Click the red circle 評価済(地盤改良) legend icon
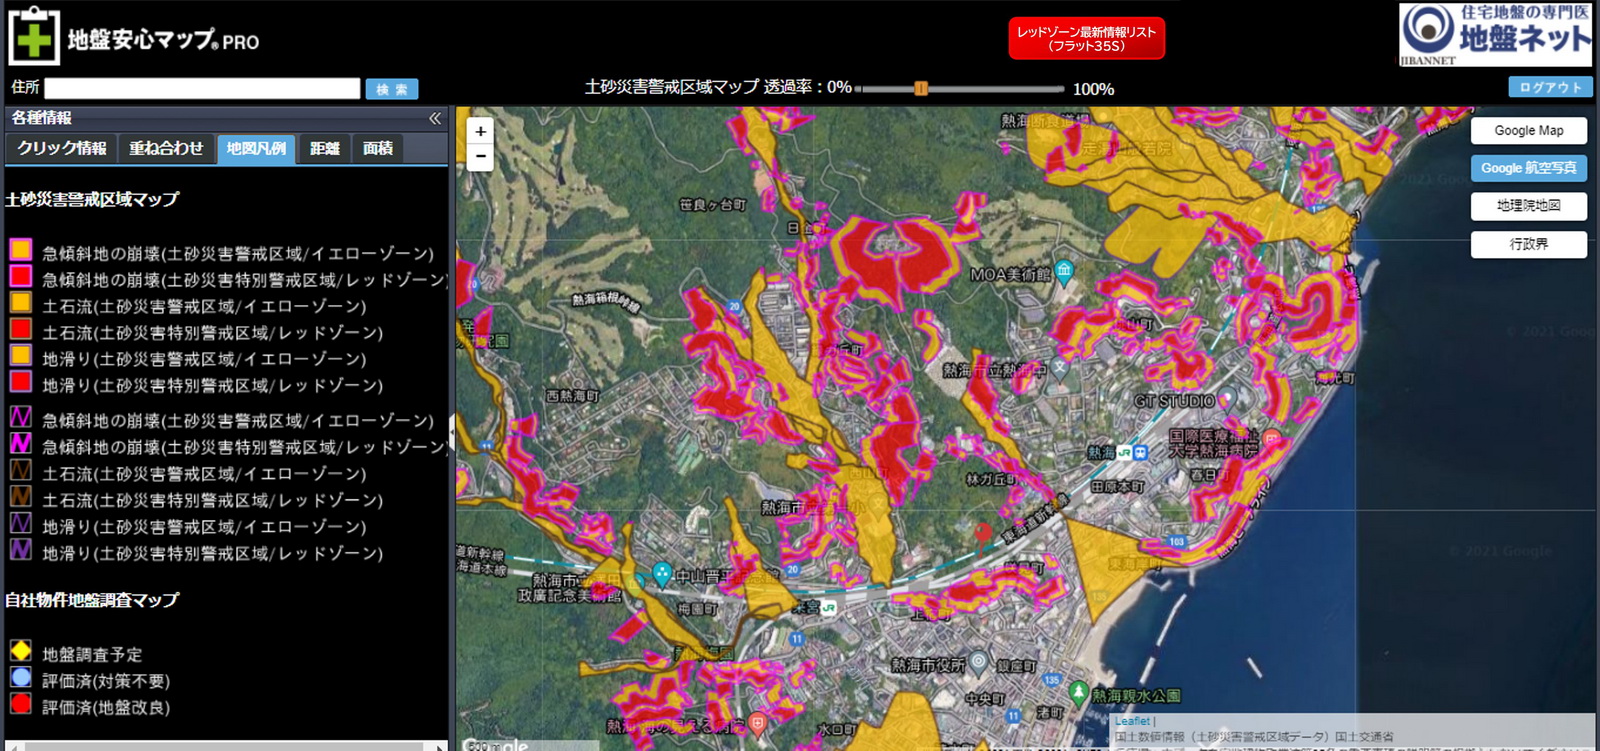1600x751 pixels. [x=21, y=704]
